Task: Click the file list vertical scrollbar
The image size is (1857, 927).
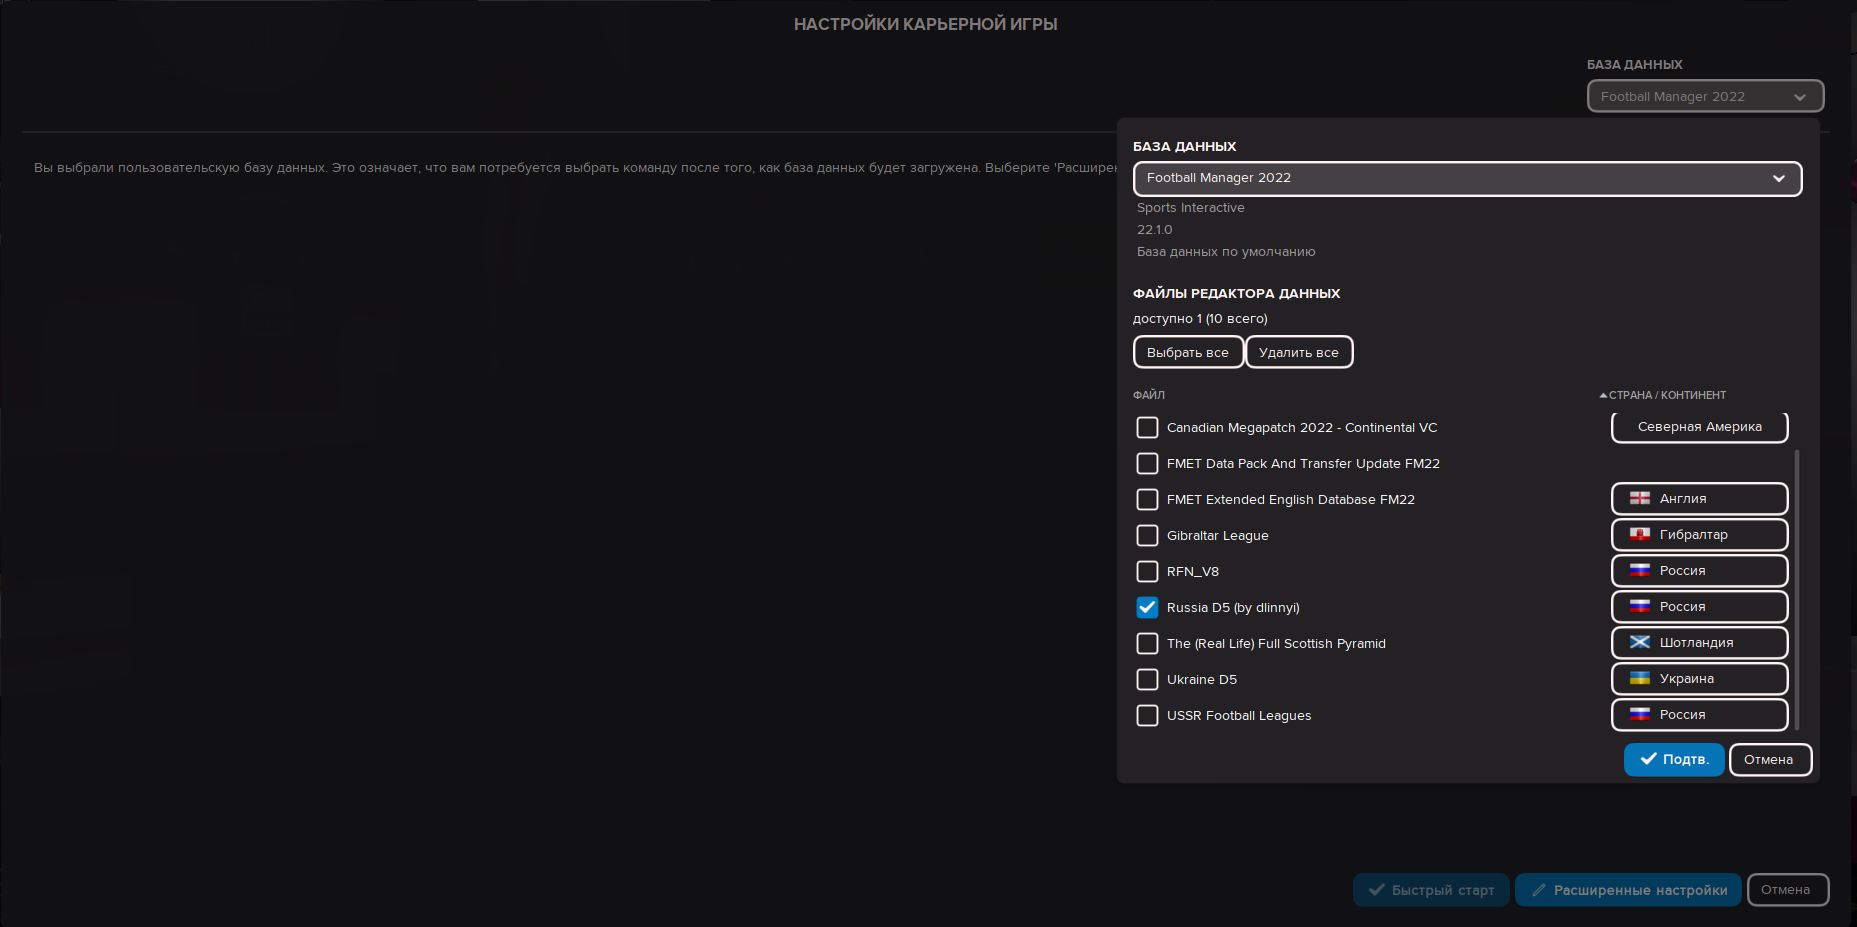Action: point(1797,590)
